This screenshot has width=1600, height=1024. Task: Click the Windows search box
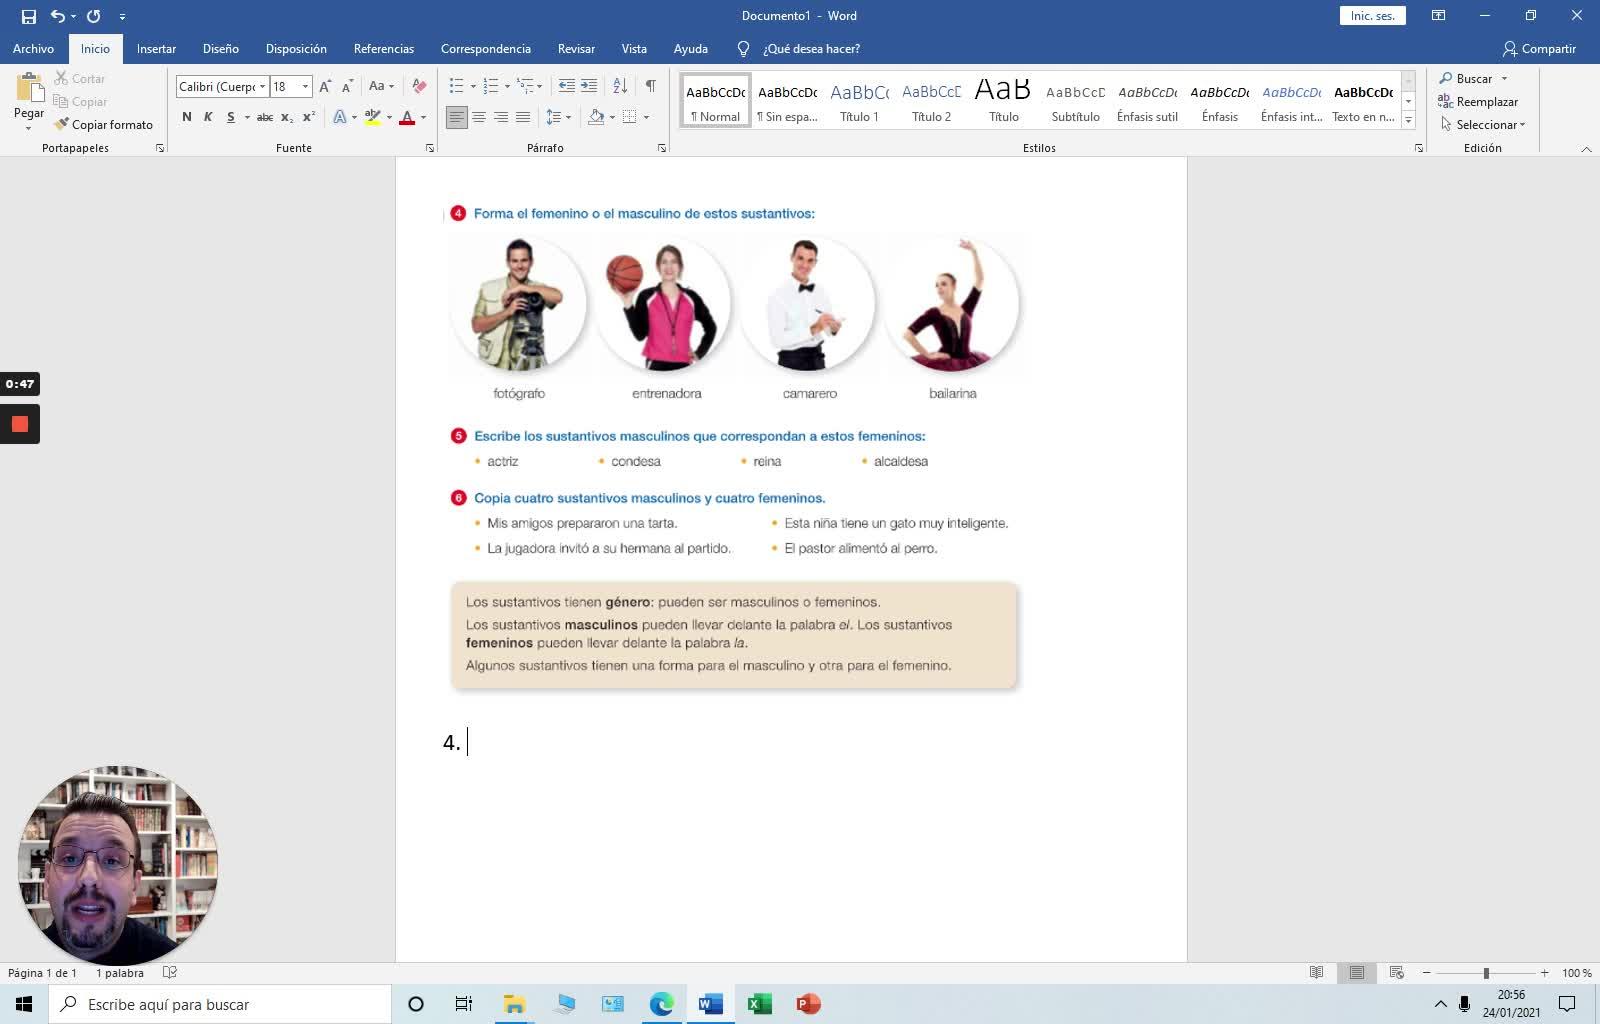220,1004
